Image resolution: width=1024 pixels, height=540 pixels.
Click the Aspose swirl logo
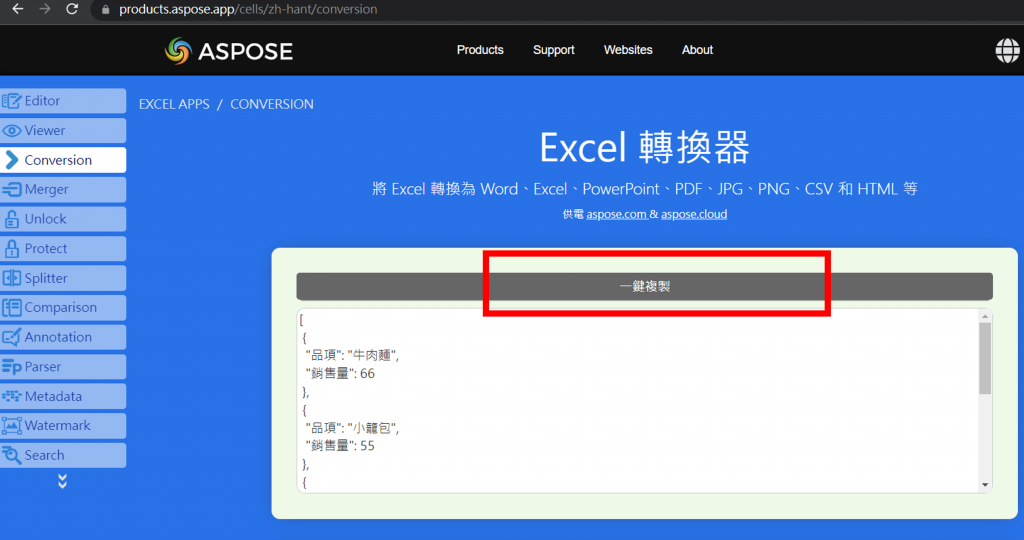pos(178,51)
